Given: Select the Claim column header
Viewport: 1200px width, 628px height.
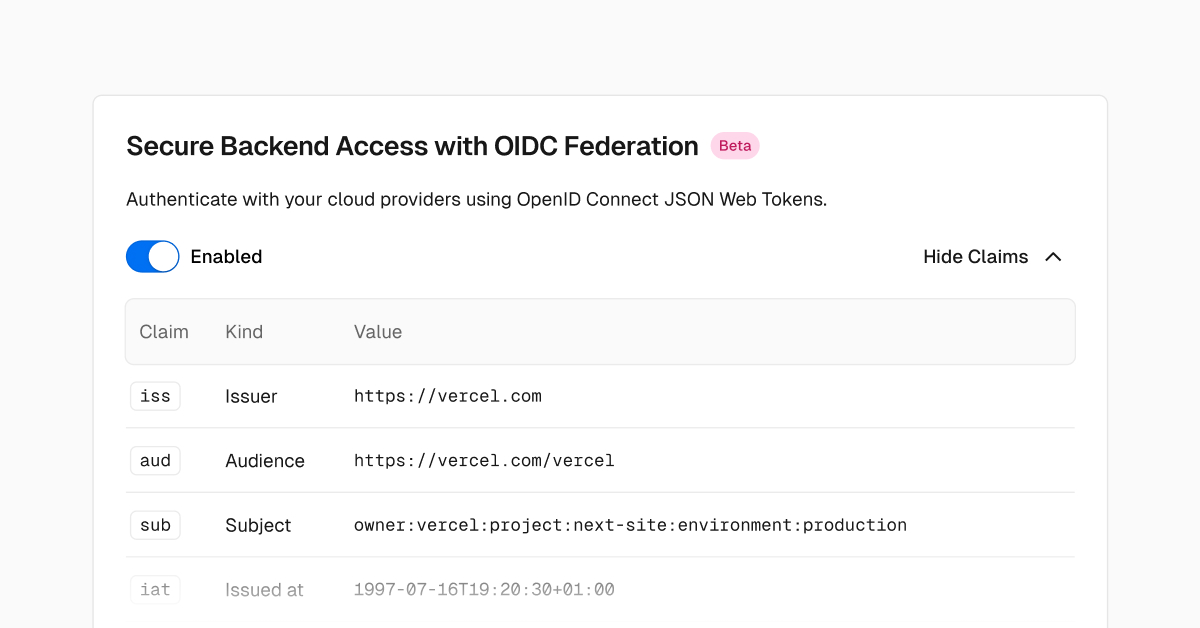Looking at the screenshot, I should coord(164,331).
